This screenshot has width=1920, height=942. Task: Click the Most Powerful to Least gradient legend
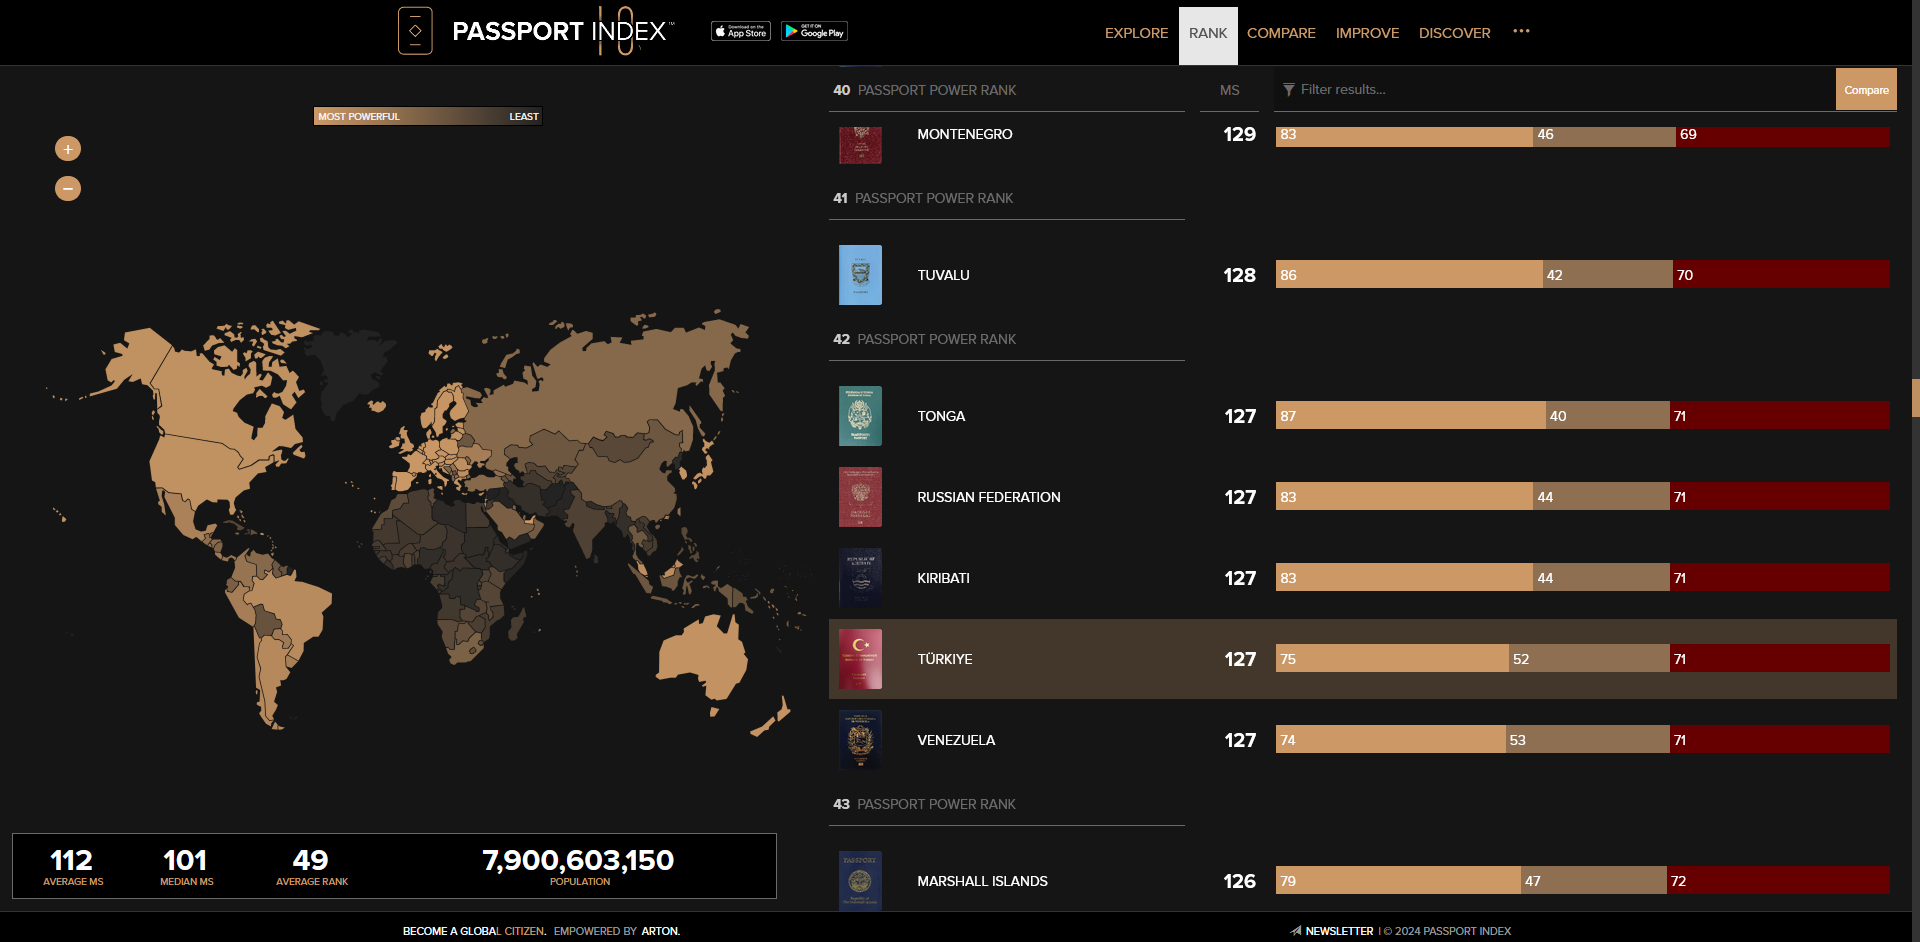pyautogui.click(x=428, y=117)
